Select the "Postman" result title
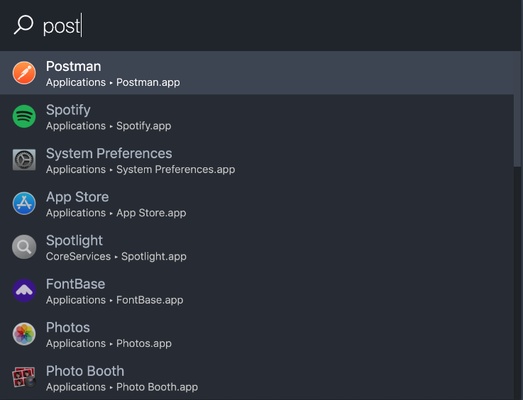 pos(73,66)
